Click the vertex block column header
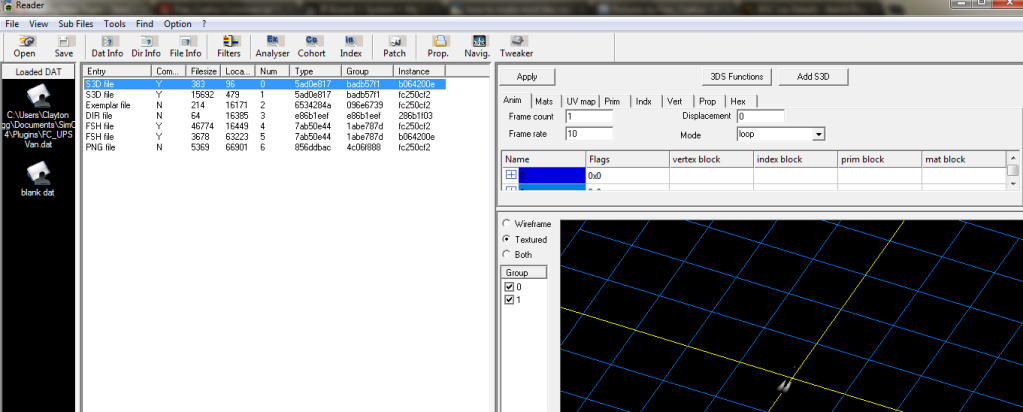Screen dimensions: 1023x412 (x=711, y=159)
